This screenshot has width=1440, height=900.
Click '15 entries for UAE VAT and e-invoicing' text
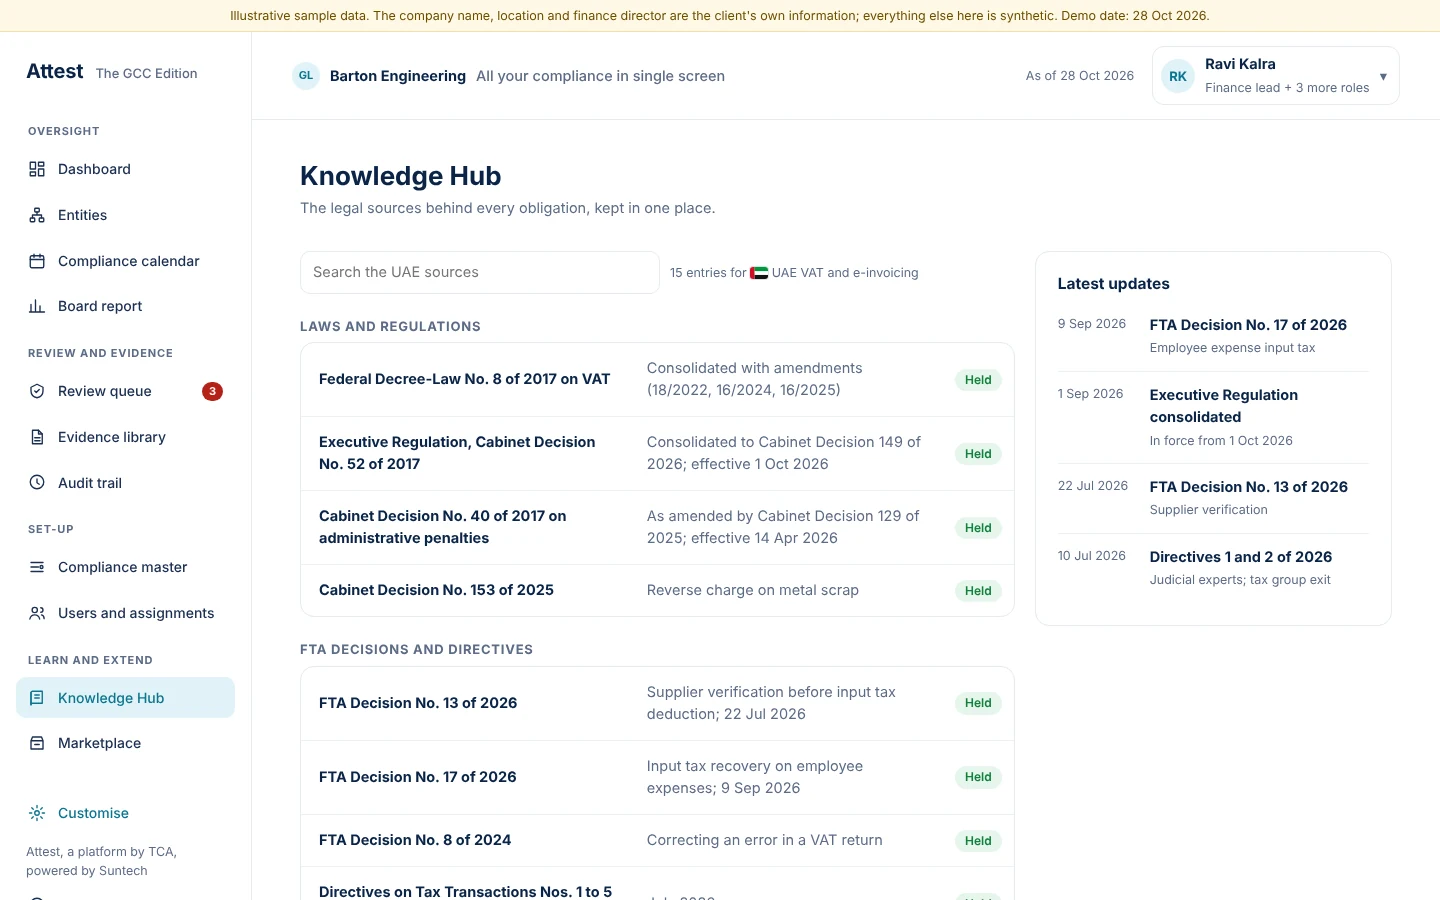(794, 272)
